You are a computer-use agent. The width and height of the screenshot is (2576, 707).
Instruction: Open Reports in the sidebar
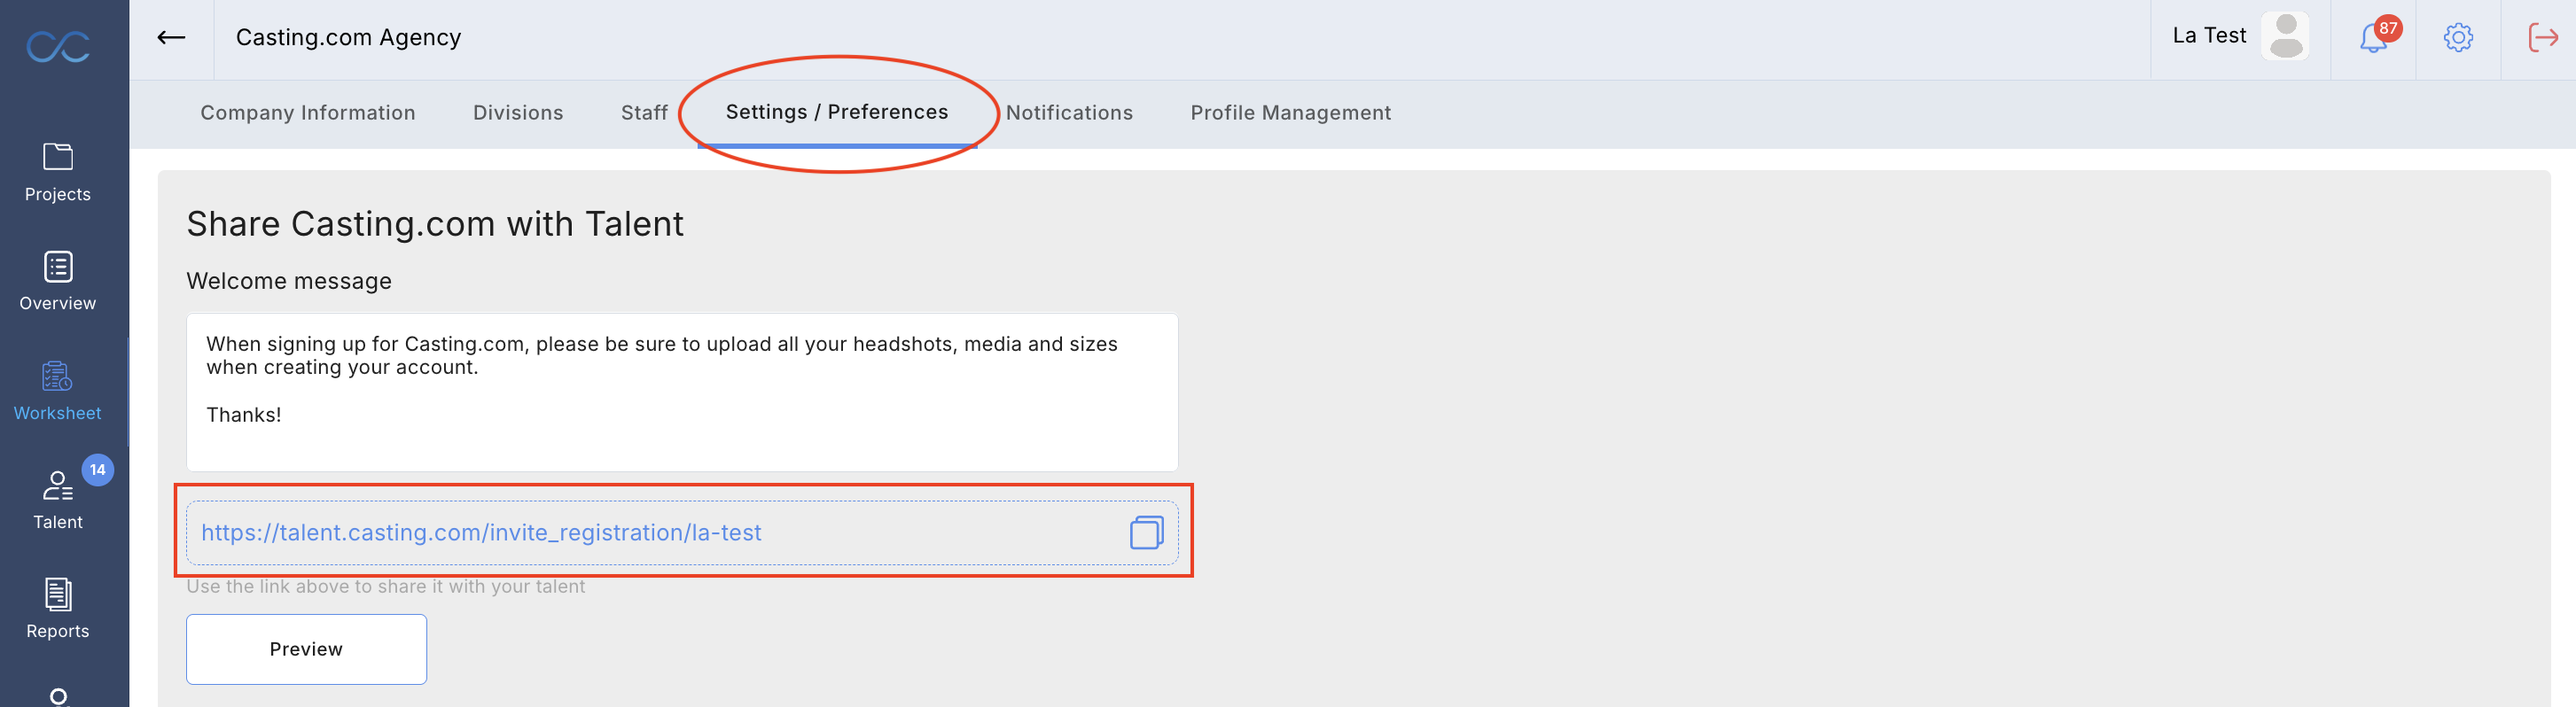click(58, 610)
